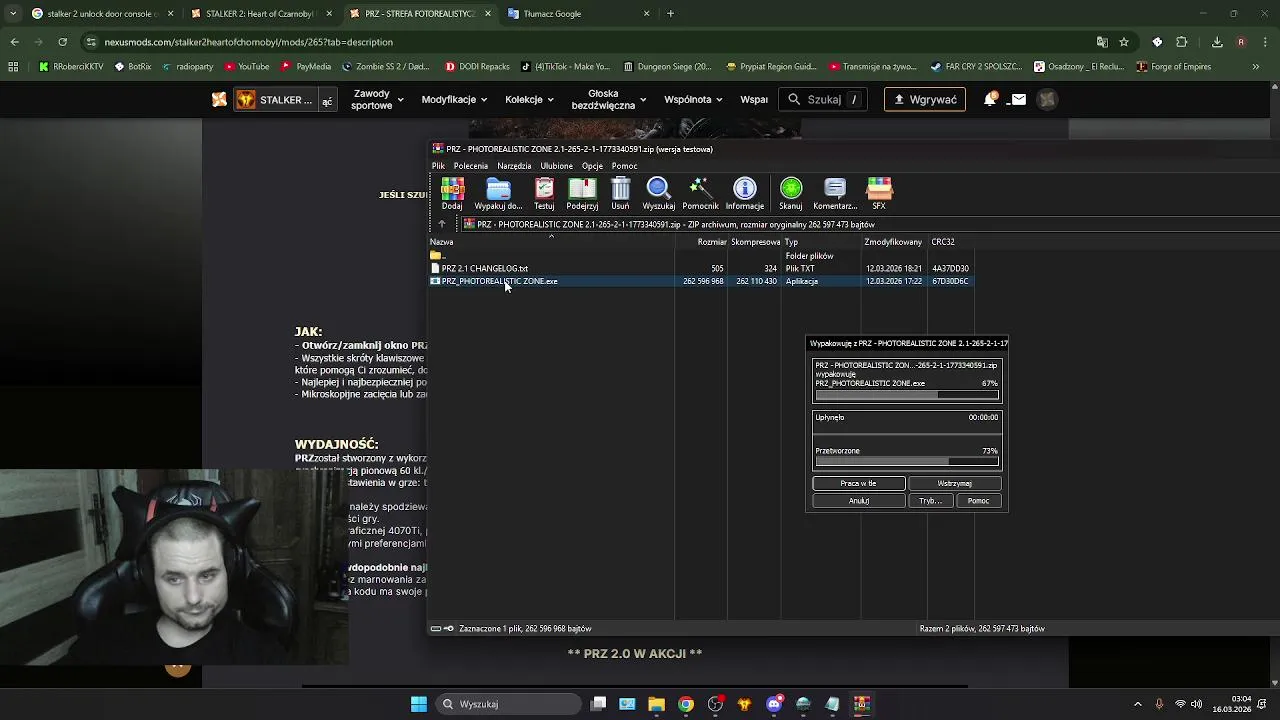Open the Pomoc menu in WinRAR
Viewport: 1280px width, 720px height.
click(x=624, y=166)
